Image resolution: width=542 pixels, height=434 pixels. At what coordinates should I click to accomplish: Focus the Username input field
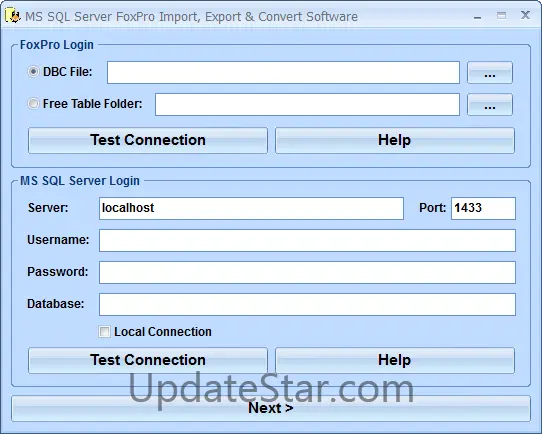(x=307, y=240)
